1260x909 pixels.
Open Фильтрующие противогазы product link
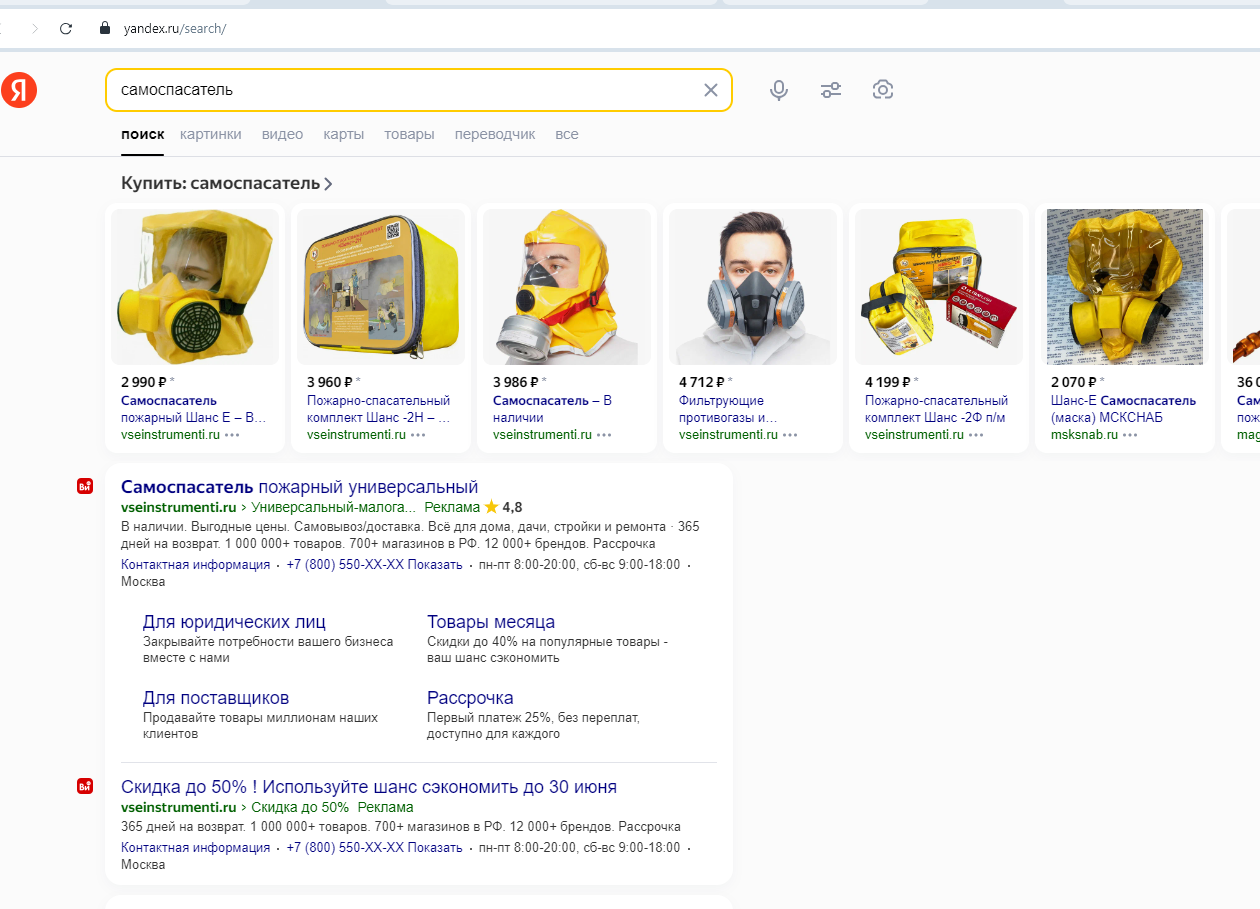point(728,409)
